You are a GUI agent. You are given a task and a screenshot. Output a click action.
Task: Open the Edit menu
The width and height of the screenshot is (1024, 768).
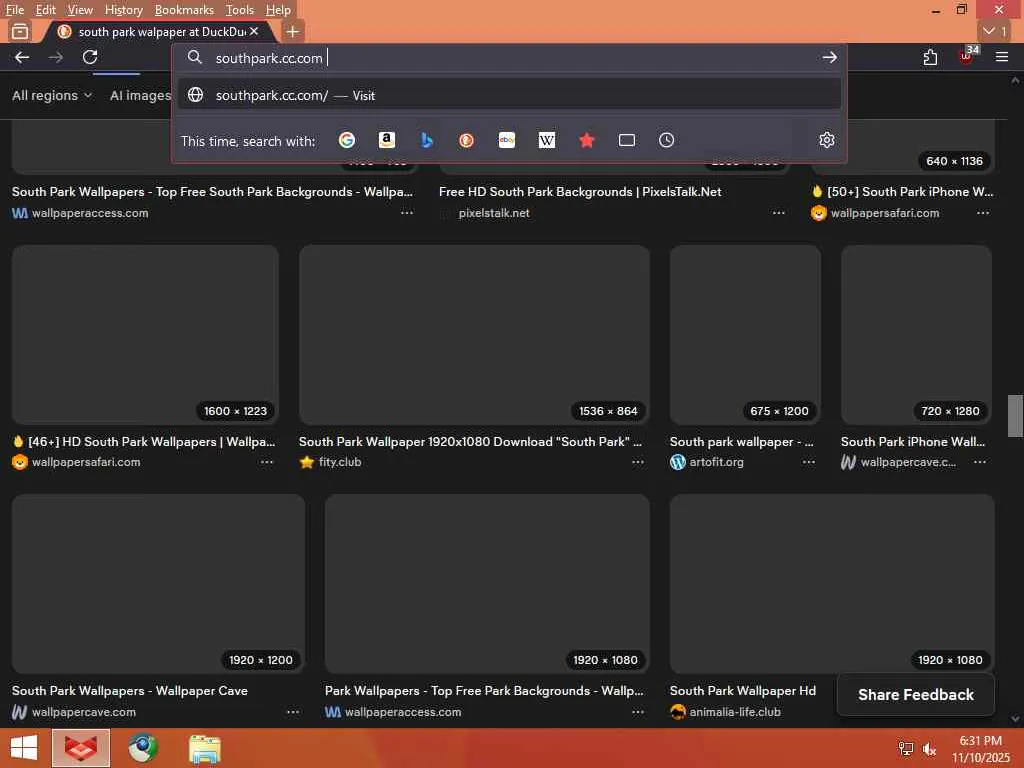pos(46,10)
